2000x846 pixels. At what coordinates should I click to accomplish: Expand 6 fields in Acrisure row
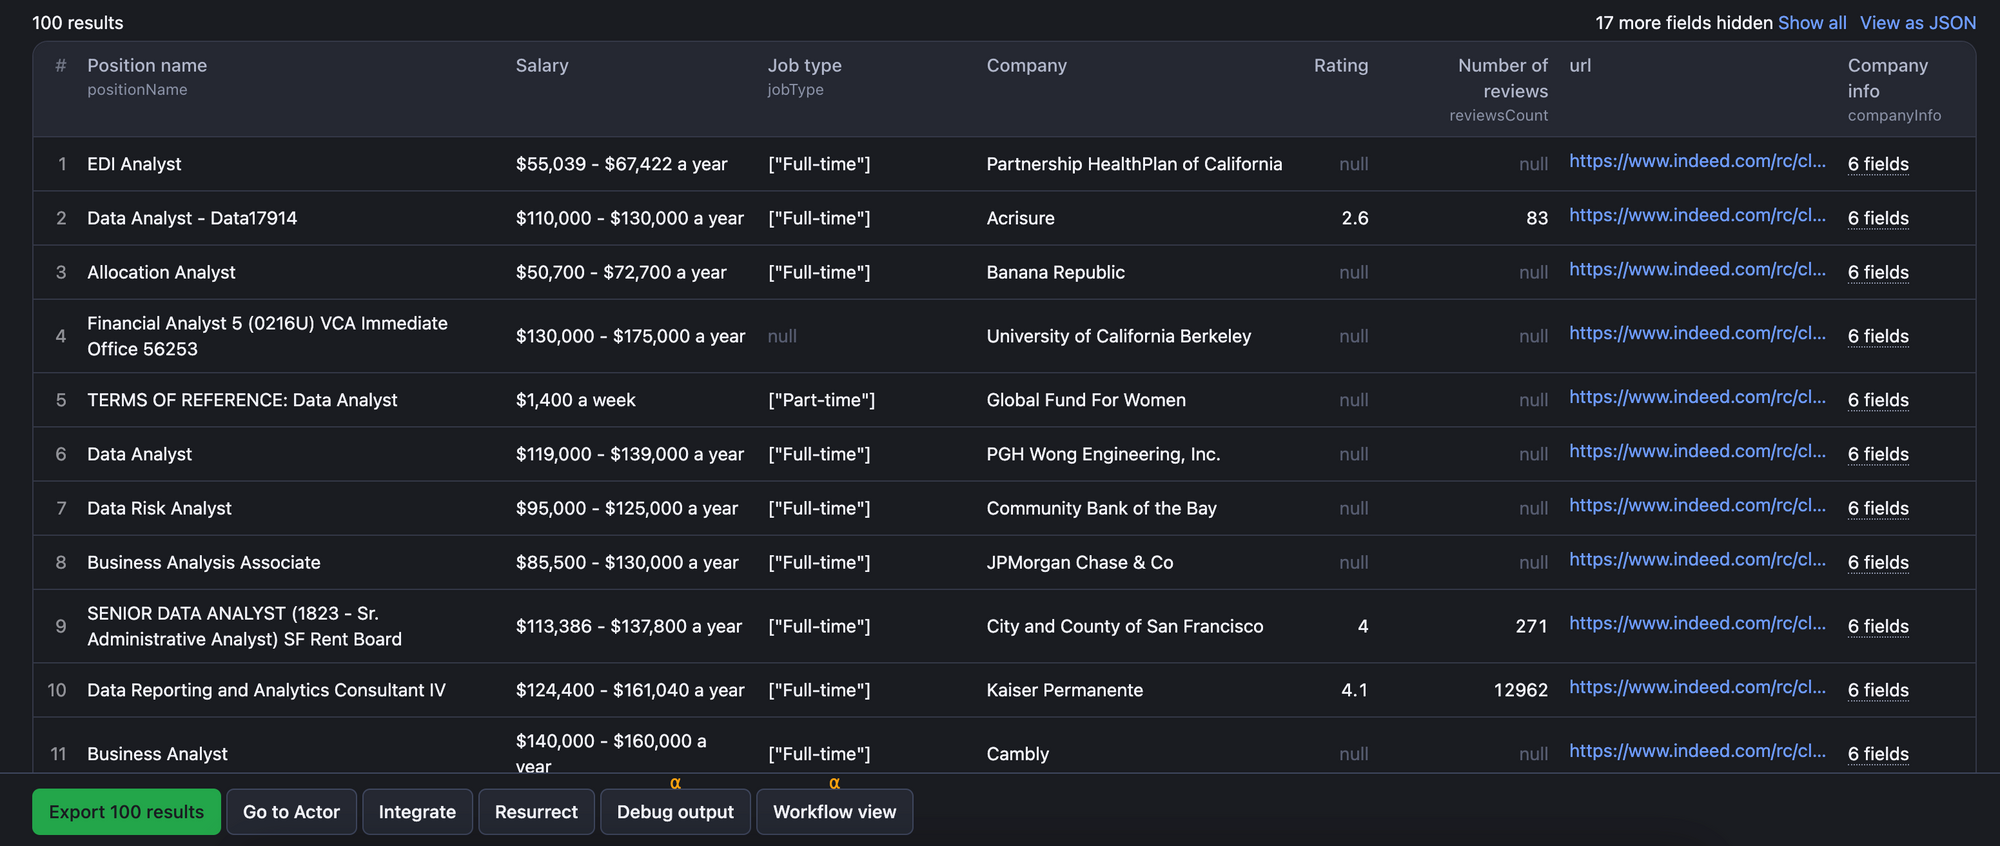1878,218
